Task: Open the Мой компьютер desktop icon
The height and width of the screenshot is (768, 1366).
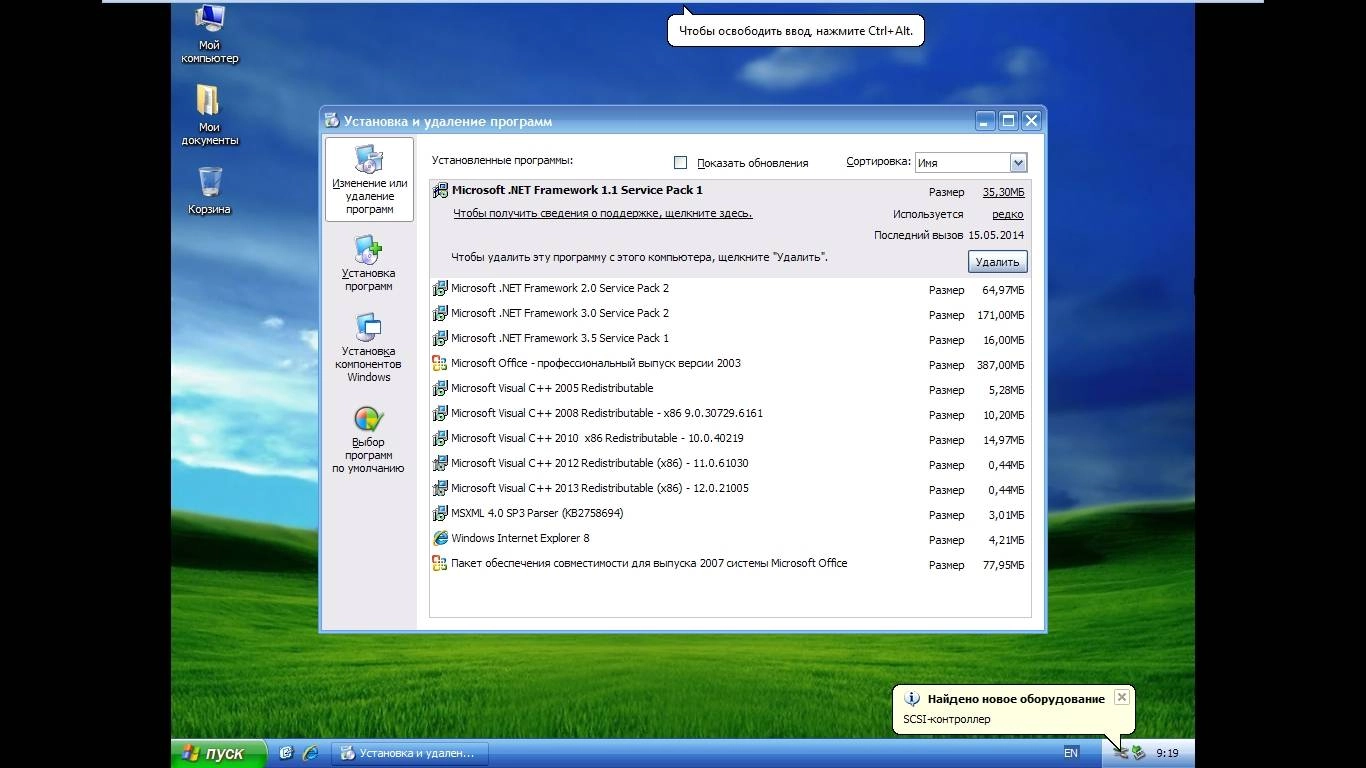Action: (x=210, y=34)
